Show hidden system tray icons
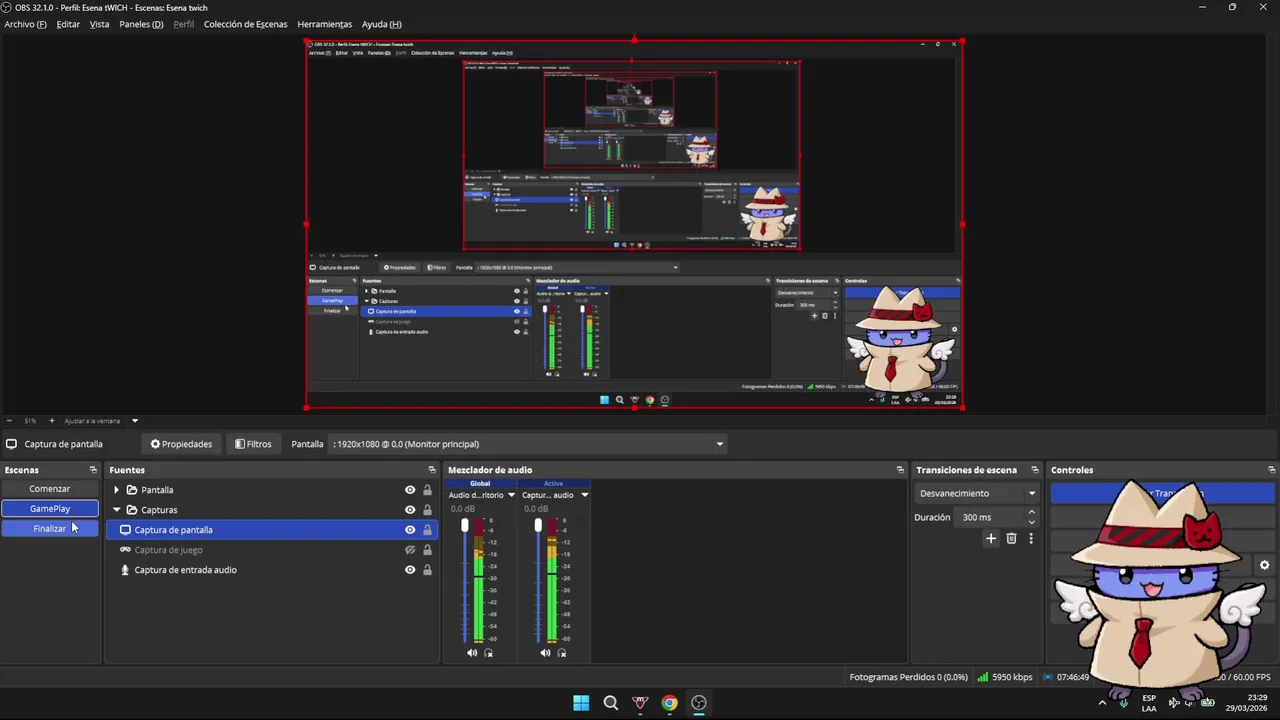This screenshot has height=720, width=1280. pyautogui.click(x=1102, y=702)
